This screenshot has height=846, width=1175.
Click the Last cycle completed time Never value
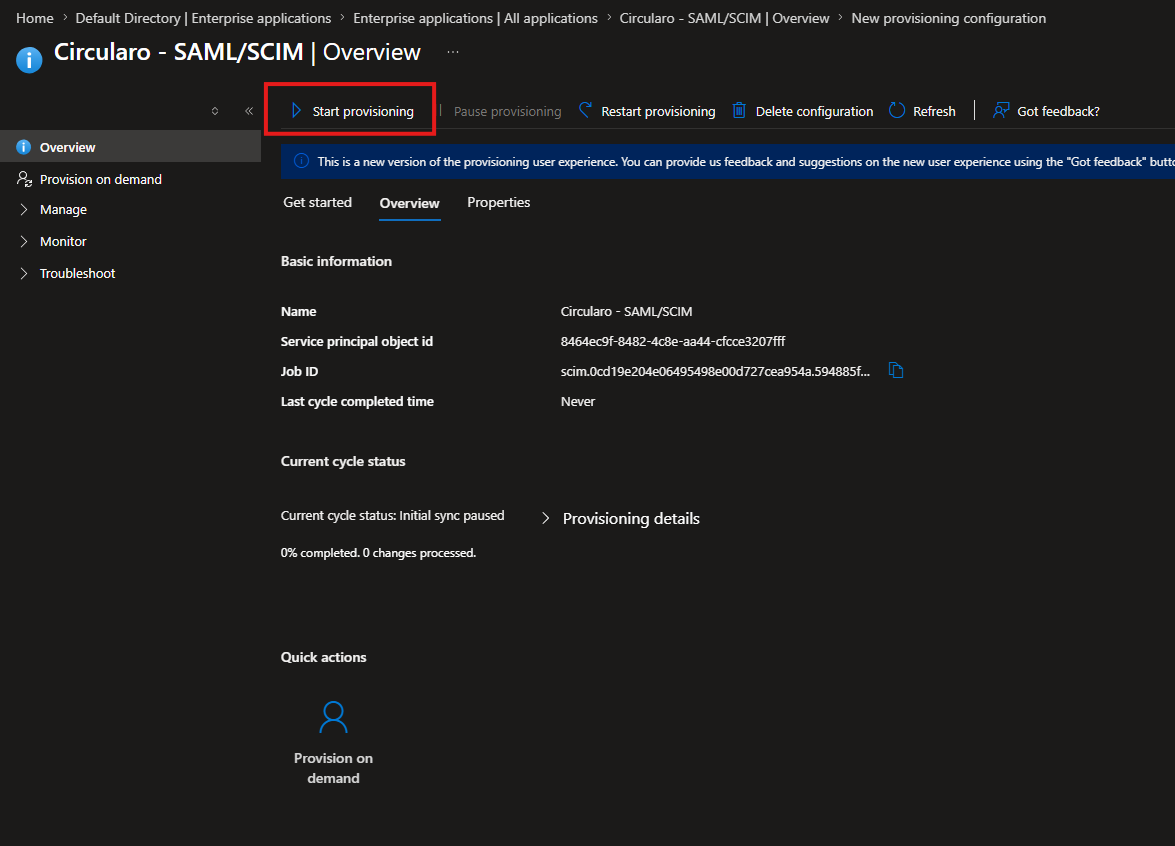[578, 402]
